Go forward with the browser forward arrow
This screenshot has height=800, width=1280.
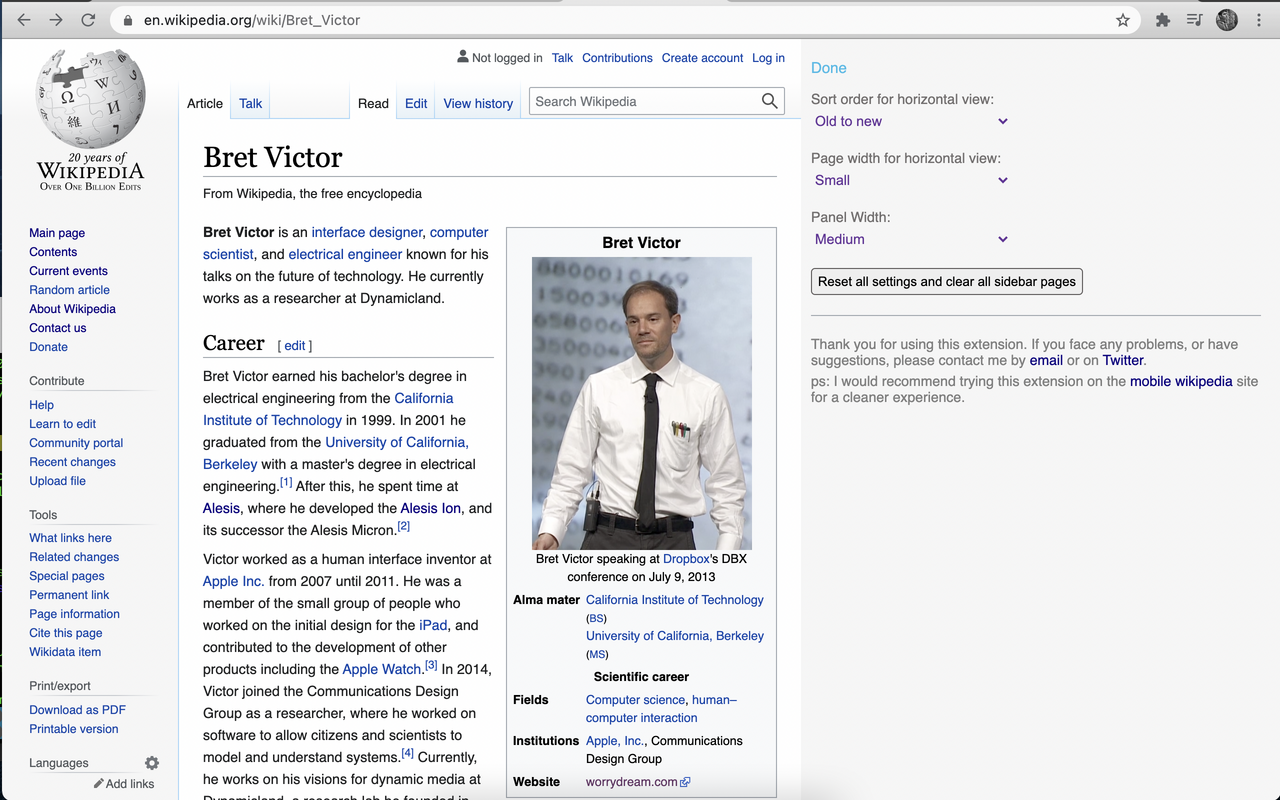56,20
